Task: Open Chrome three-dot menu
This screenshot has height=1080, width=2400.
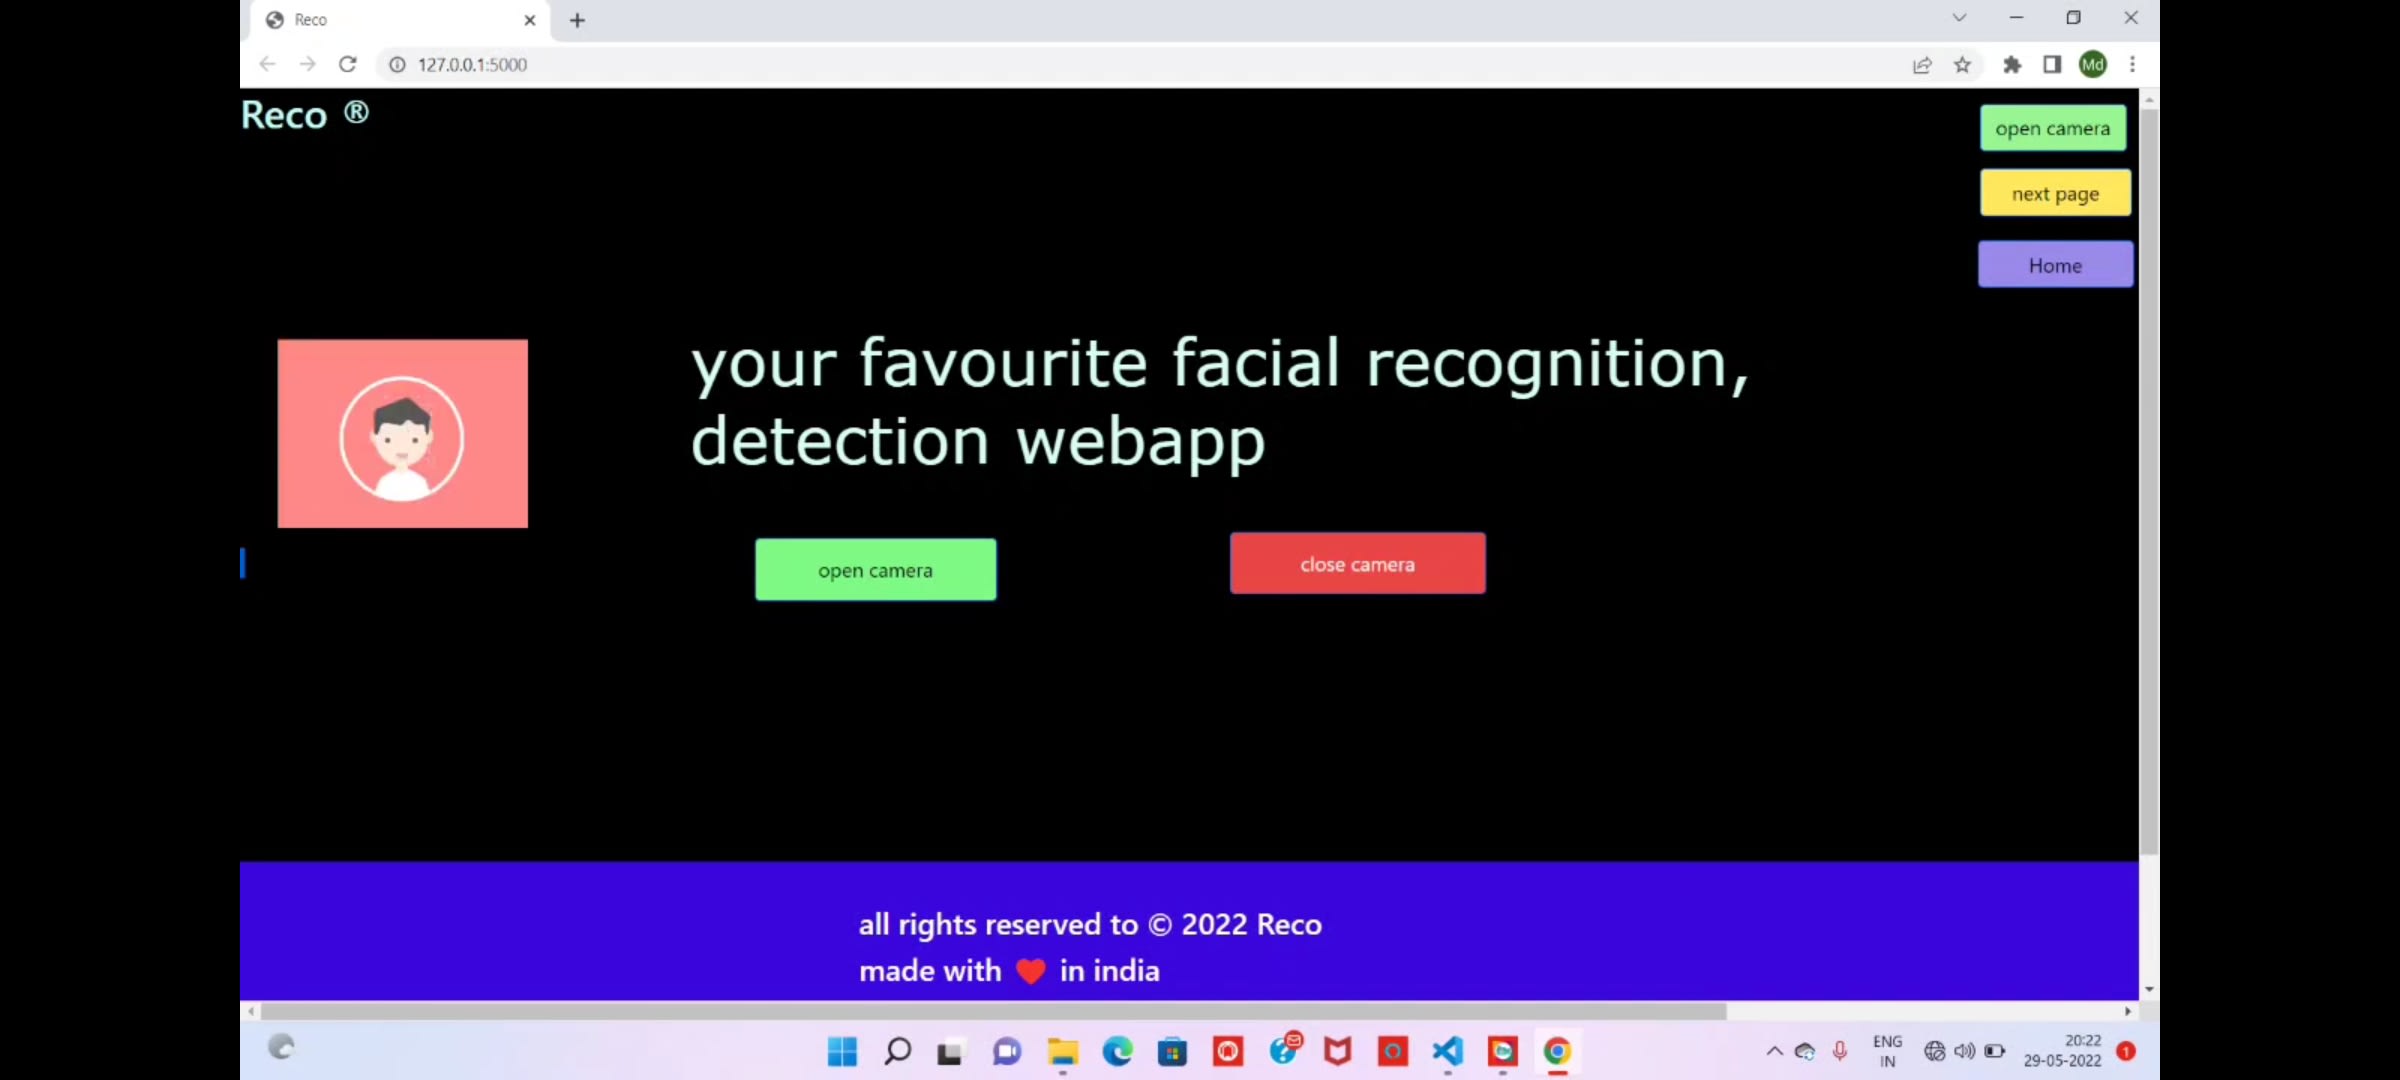Action: coord(2132,65)
